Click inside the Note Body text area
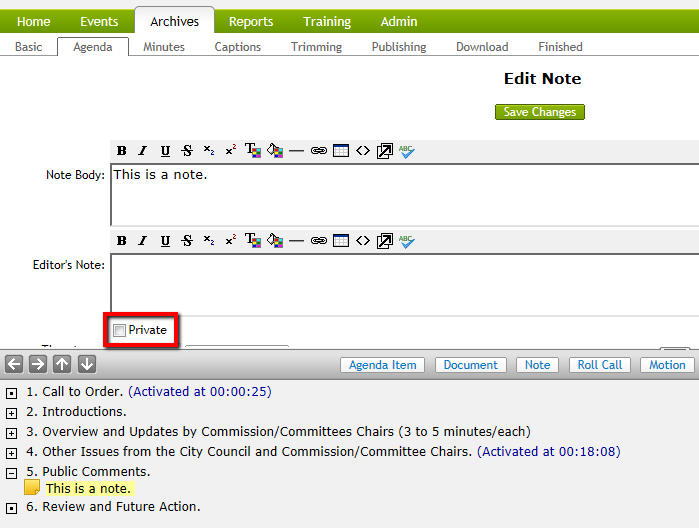Image resolution: width=699 pixels, height=528 pixels. click(x=405, y=195)
